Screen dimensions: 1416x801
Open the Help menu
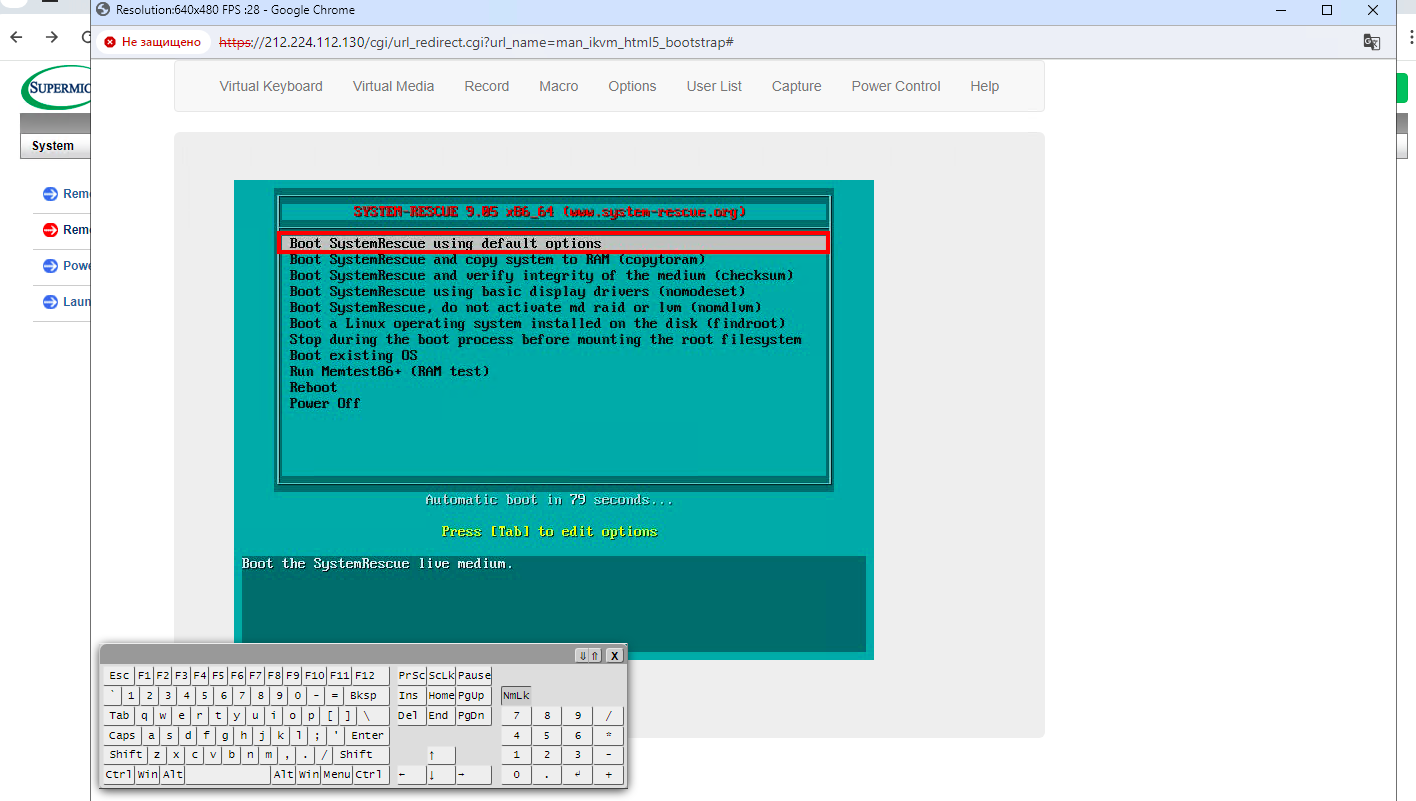pos(984,86)
